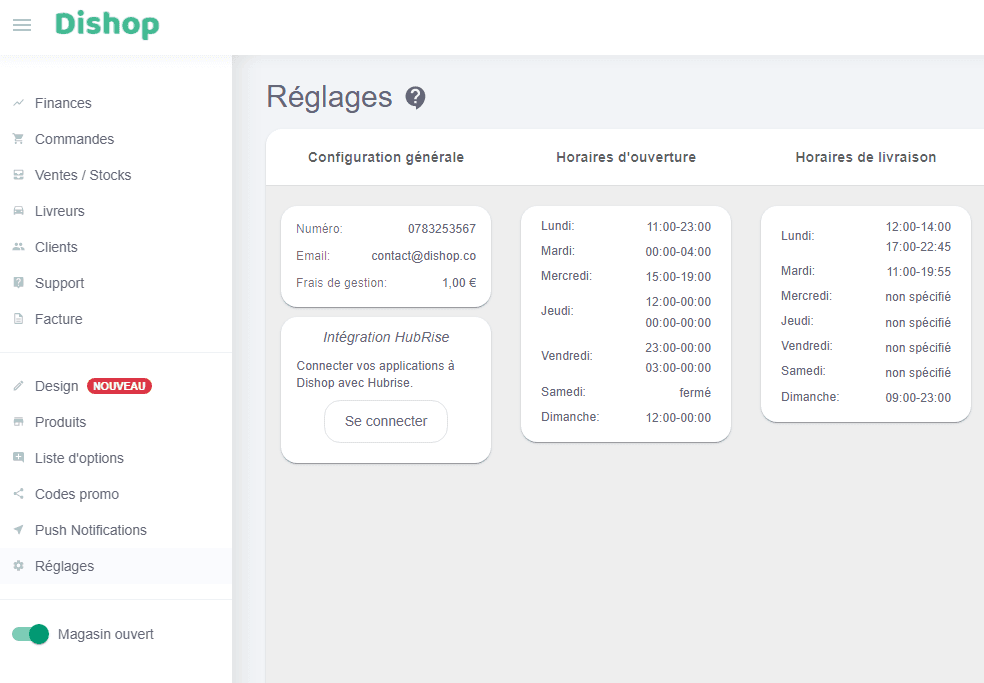Click the Push Notifications arrow icon
This screenshot has height=683, width=984.
(x=19, y=530)
